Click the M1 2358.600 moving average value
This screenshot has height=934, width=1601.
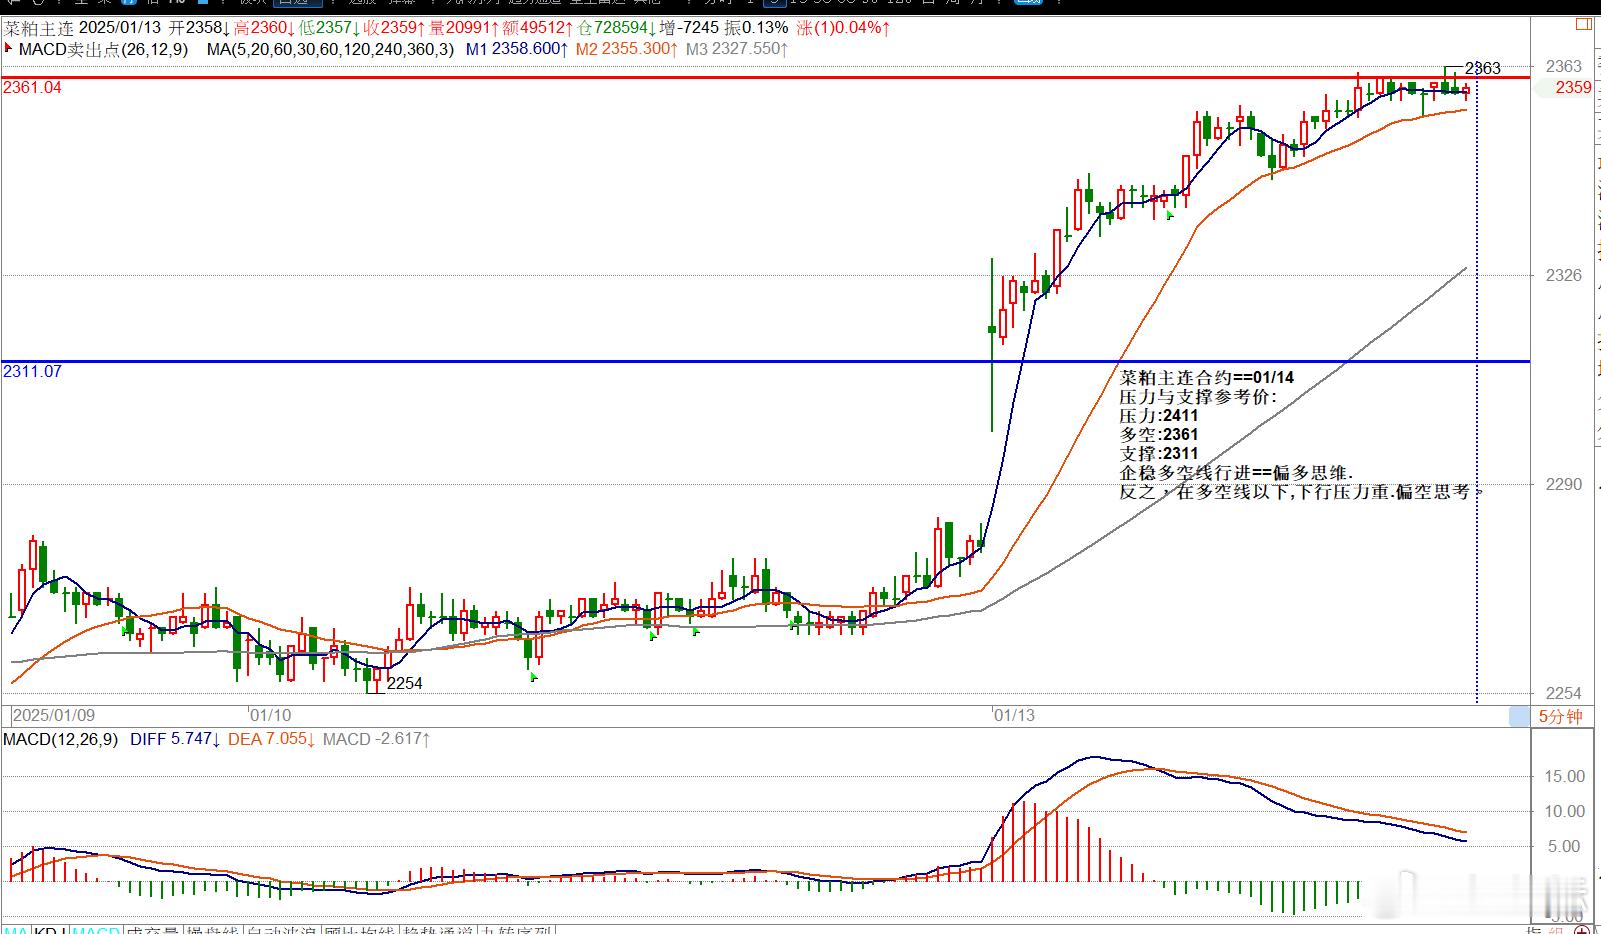pyautogui.click(x=517, y=48)
